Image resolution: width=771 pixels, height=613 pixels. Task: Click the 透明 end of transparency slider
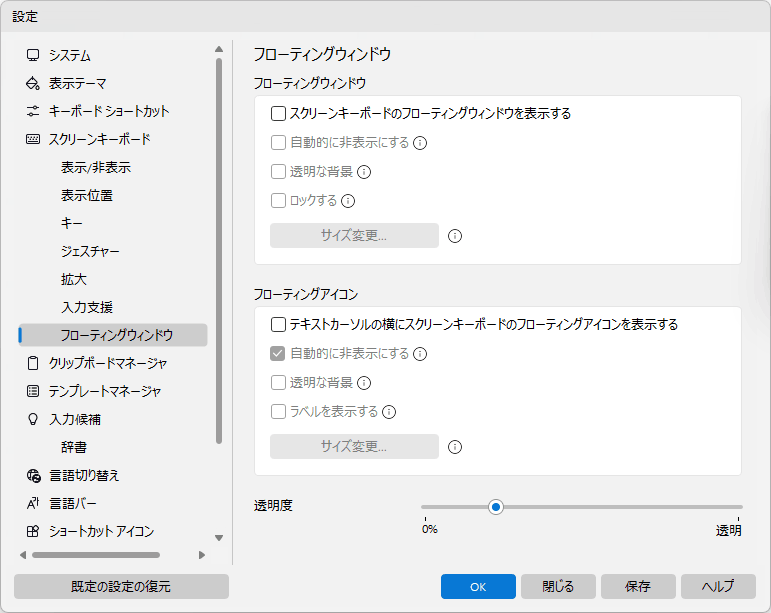tap(729, 530)
